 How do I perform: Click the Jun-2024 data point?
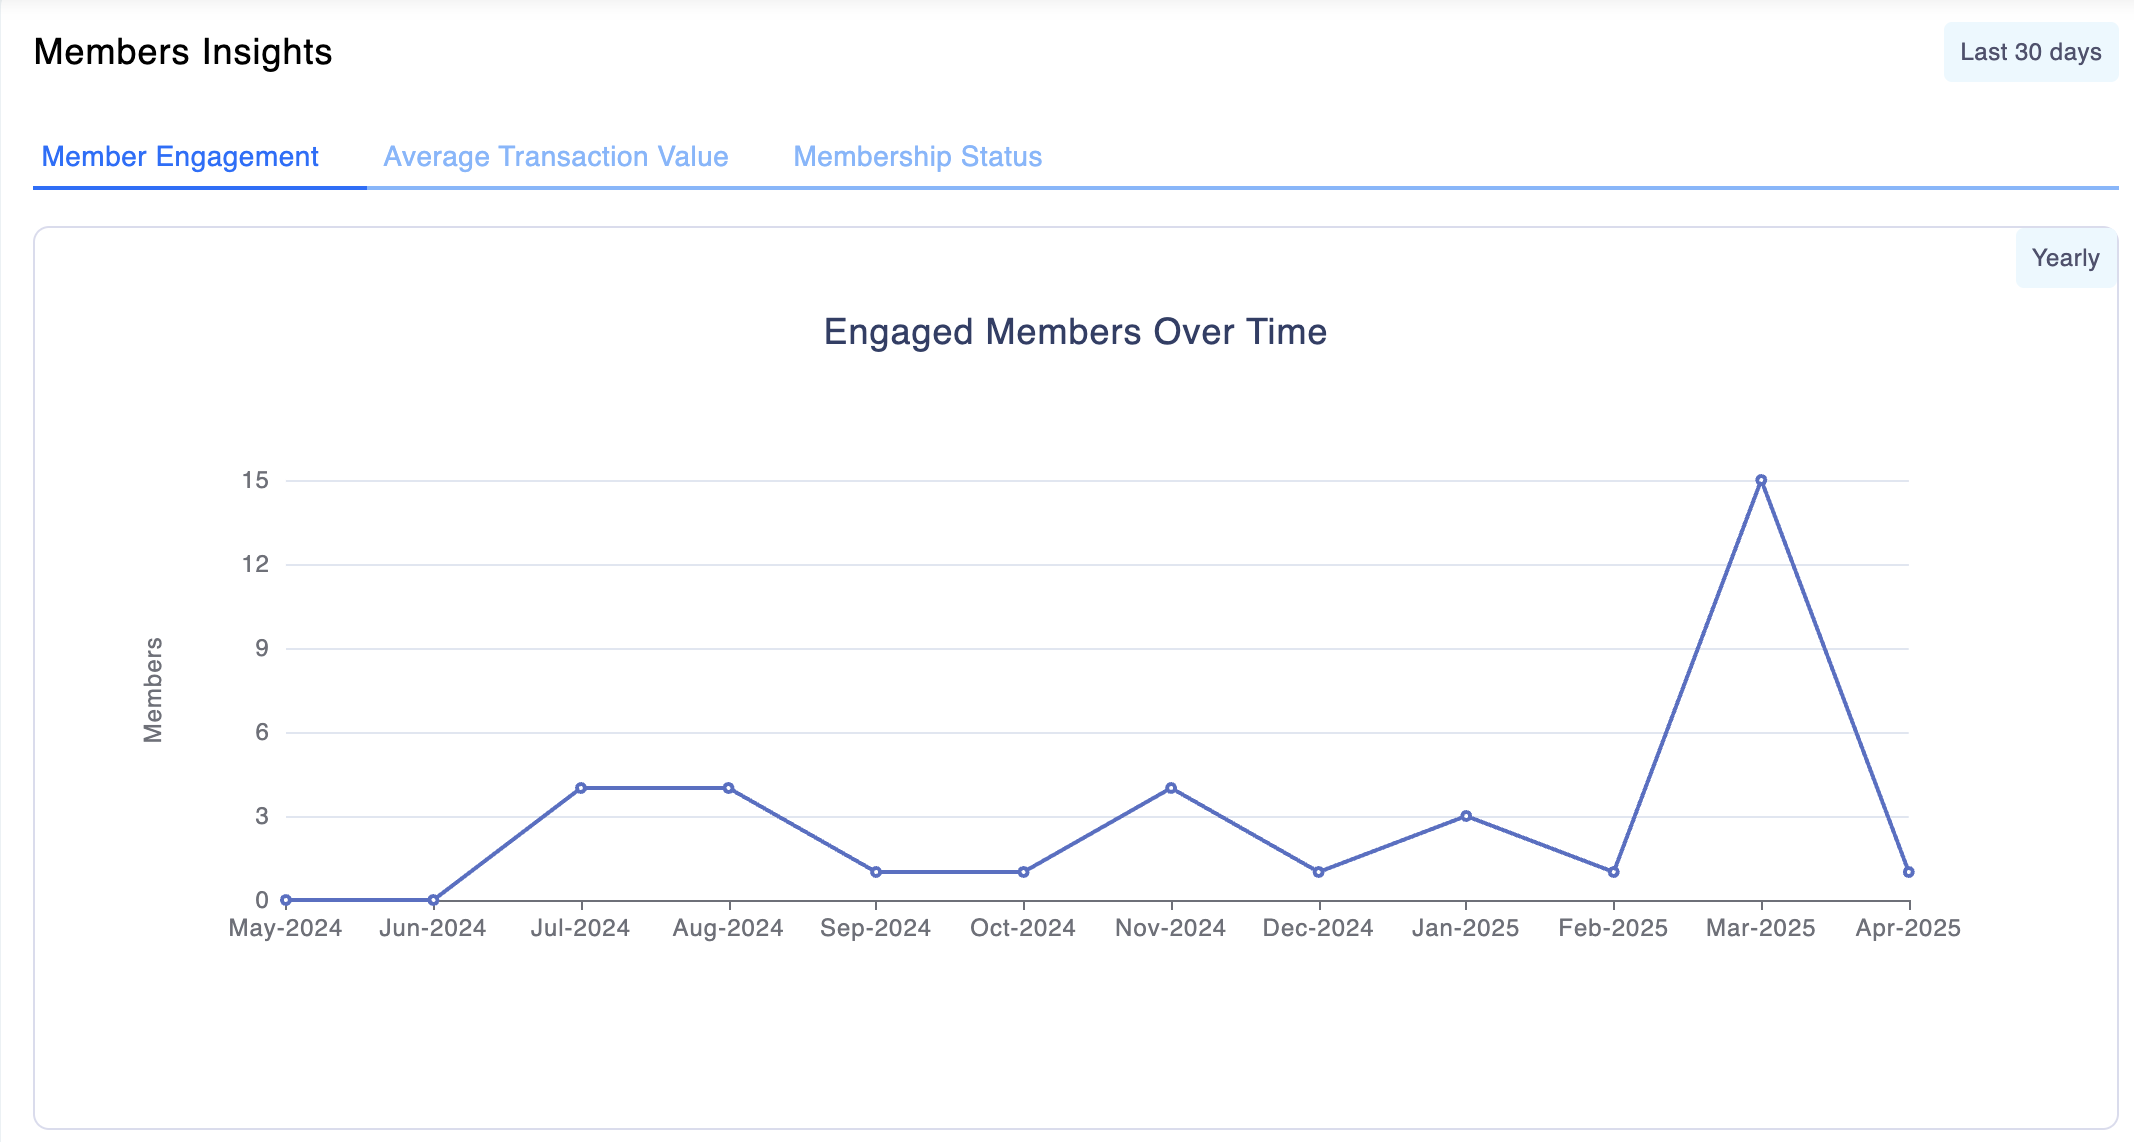[433, 900]
